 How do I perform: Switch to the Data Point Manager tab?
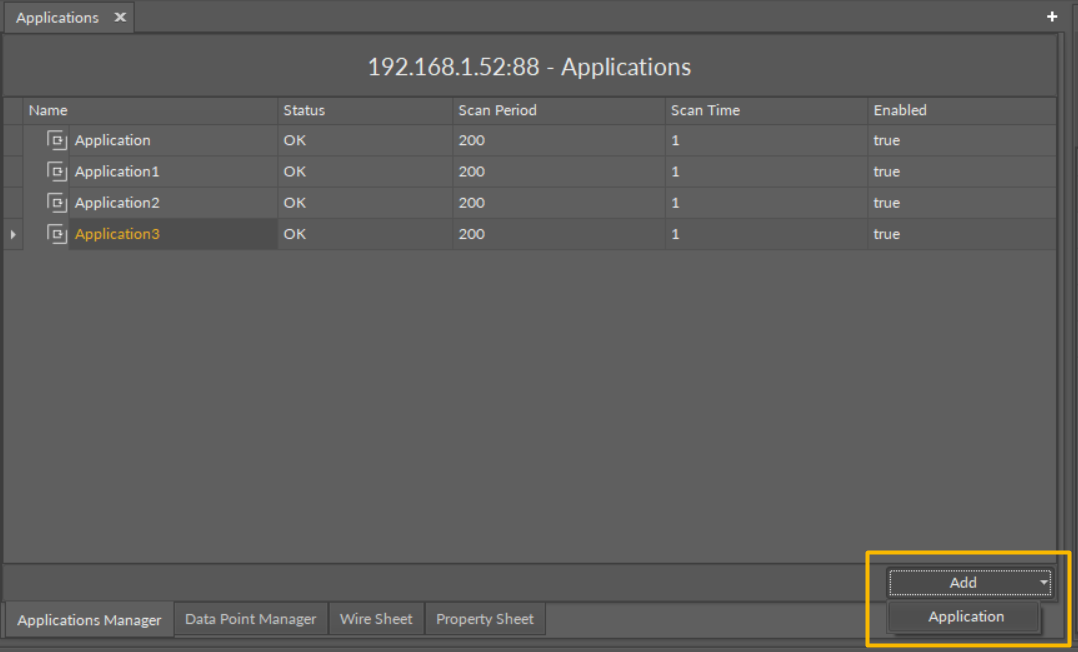click(x=250, y=619)
